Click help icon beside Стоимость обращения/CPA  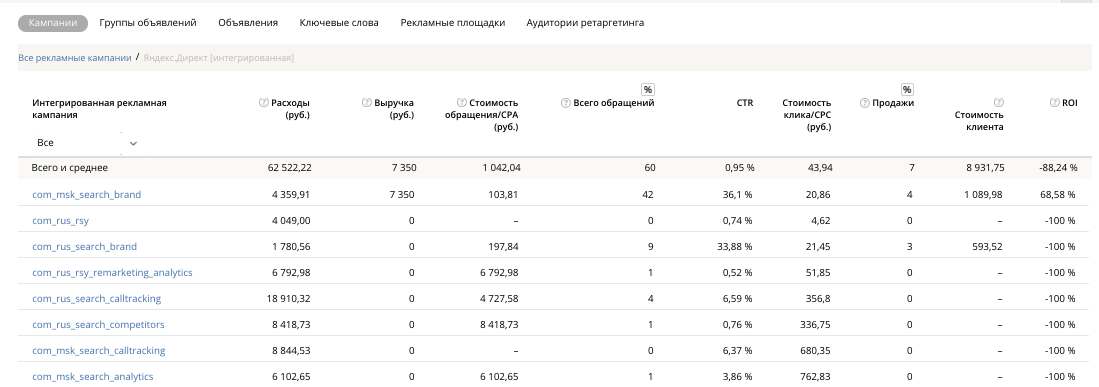(460, 103)
